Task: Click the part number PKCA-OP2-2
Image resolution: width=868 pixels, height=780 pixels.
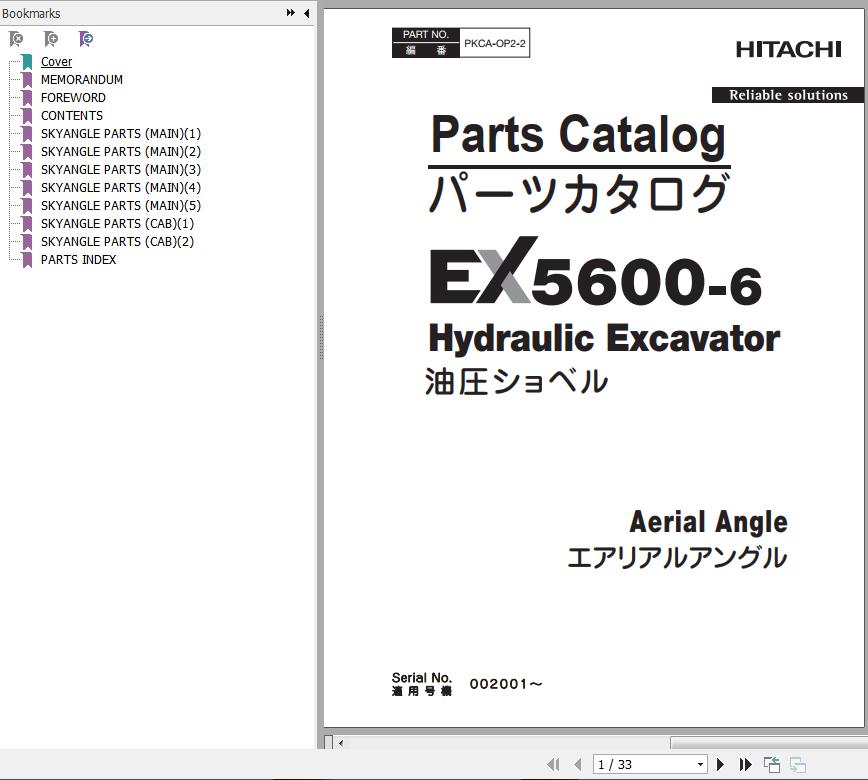Action: [x=494, y=43]
